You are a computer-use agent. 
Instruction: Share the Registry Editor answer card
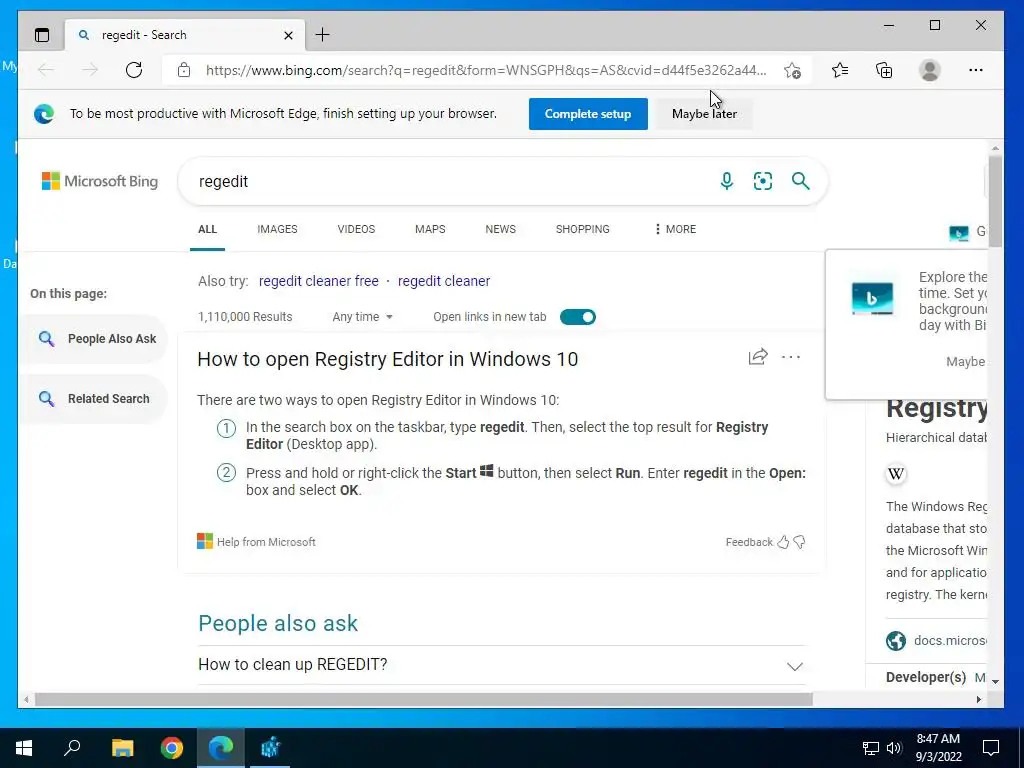pyautogui.click(x=758, y=357)
